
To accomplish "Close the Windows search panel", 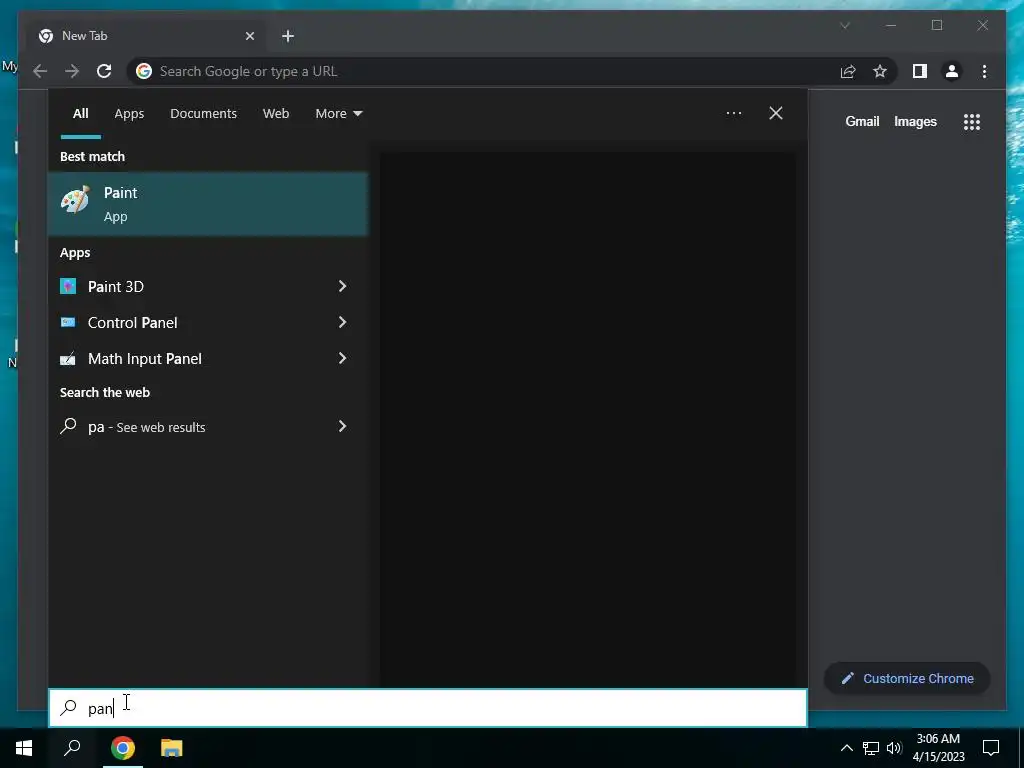I will point(776,114).
